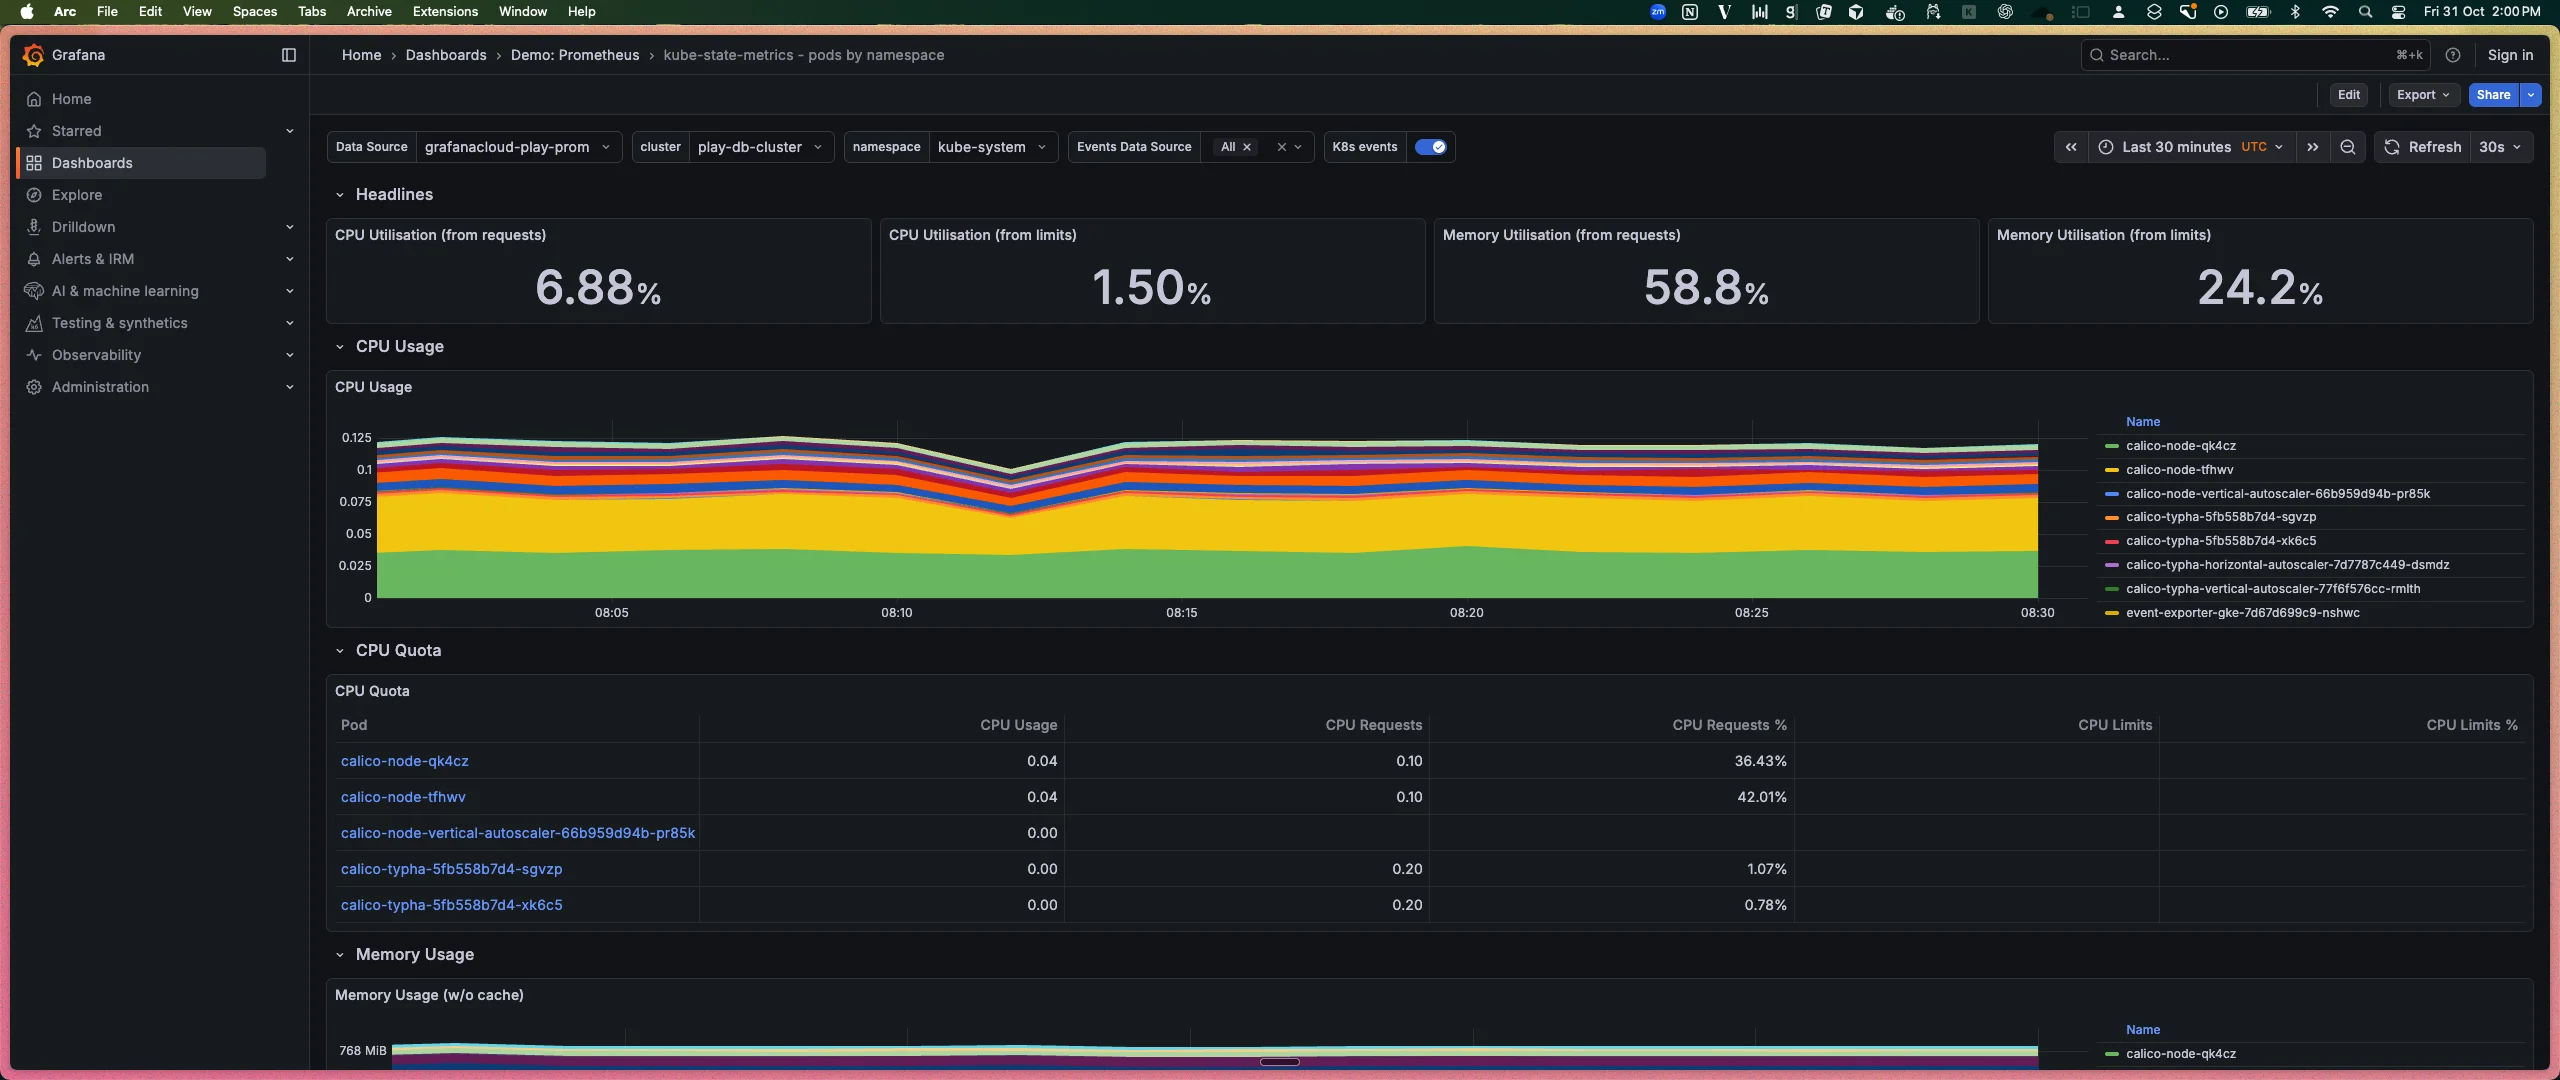Open the help question-mark icon near Sign in

tap(2453, 55)
